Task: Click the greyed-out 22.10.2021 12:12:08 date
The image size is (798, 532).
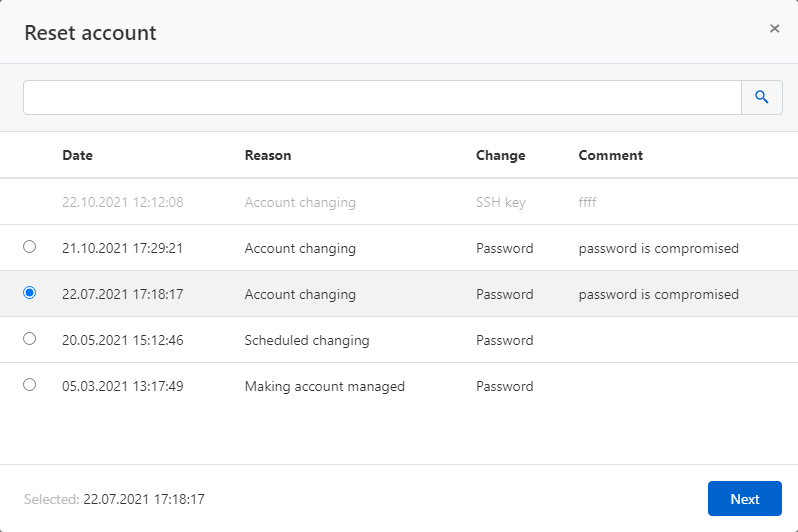Action: (x=122, y=202)
